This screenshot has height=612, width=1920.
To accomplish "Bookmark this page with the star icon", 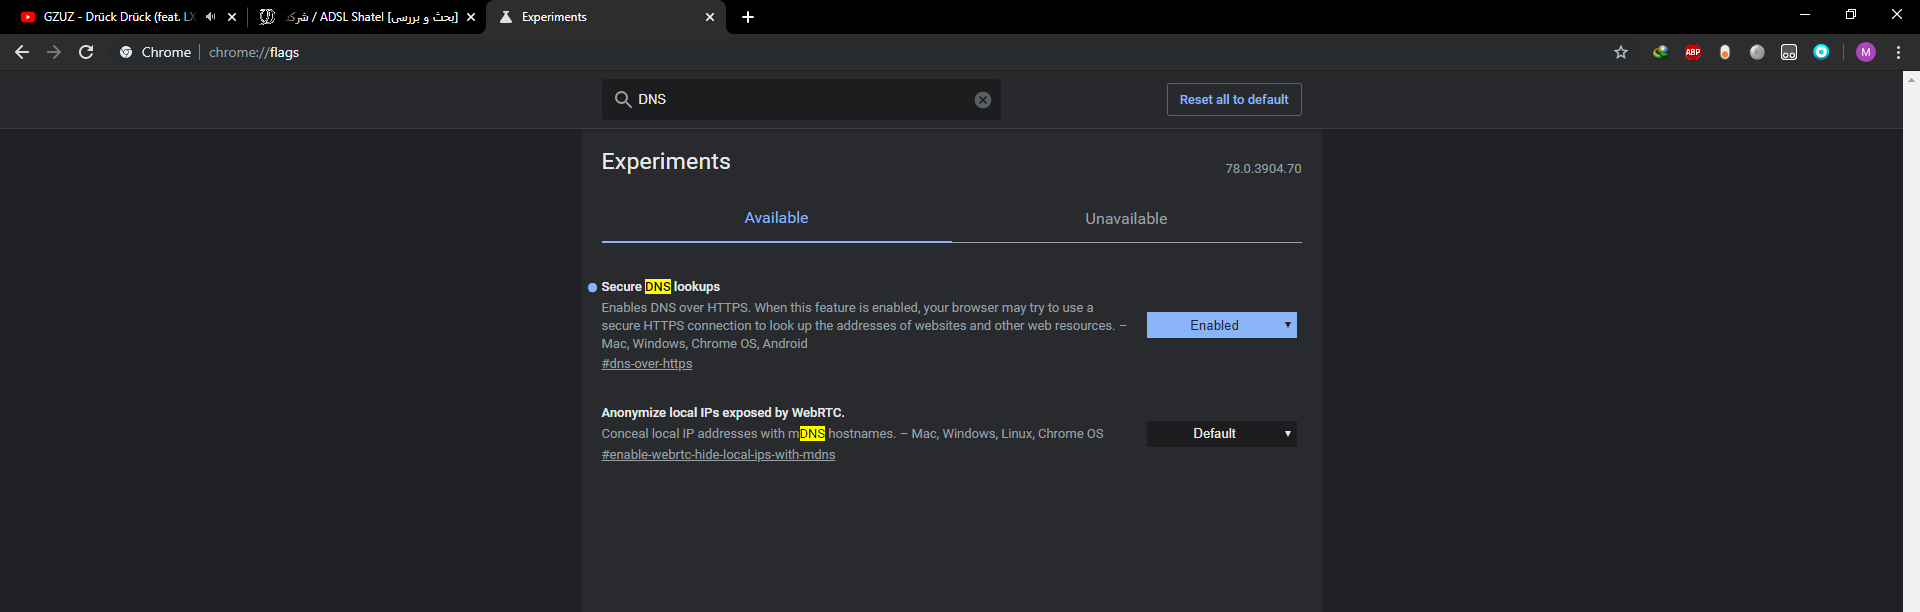I will click(1621, 52).
